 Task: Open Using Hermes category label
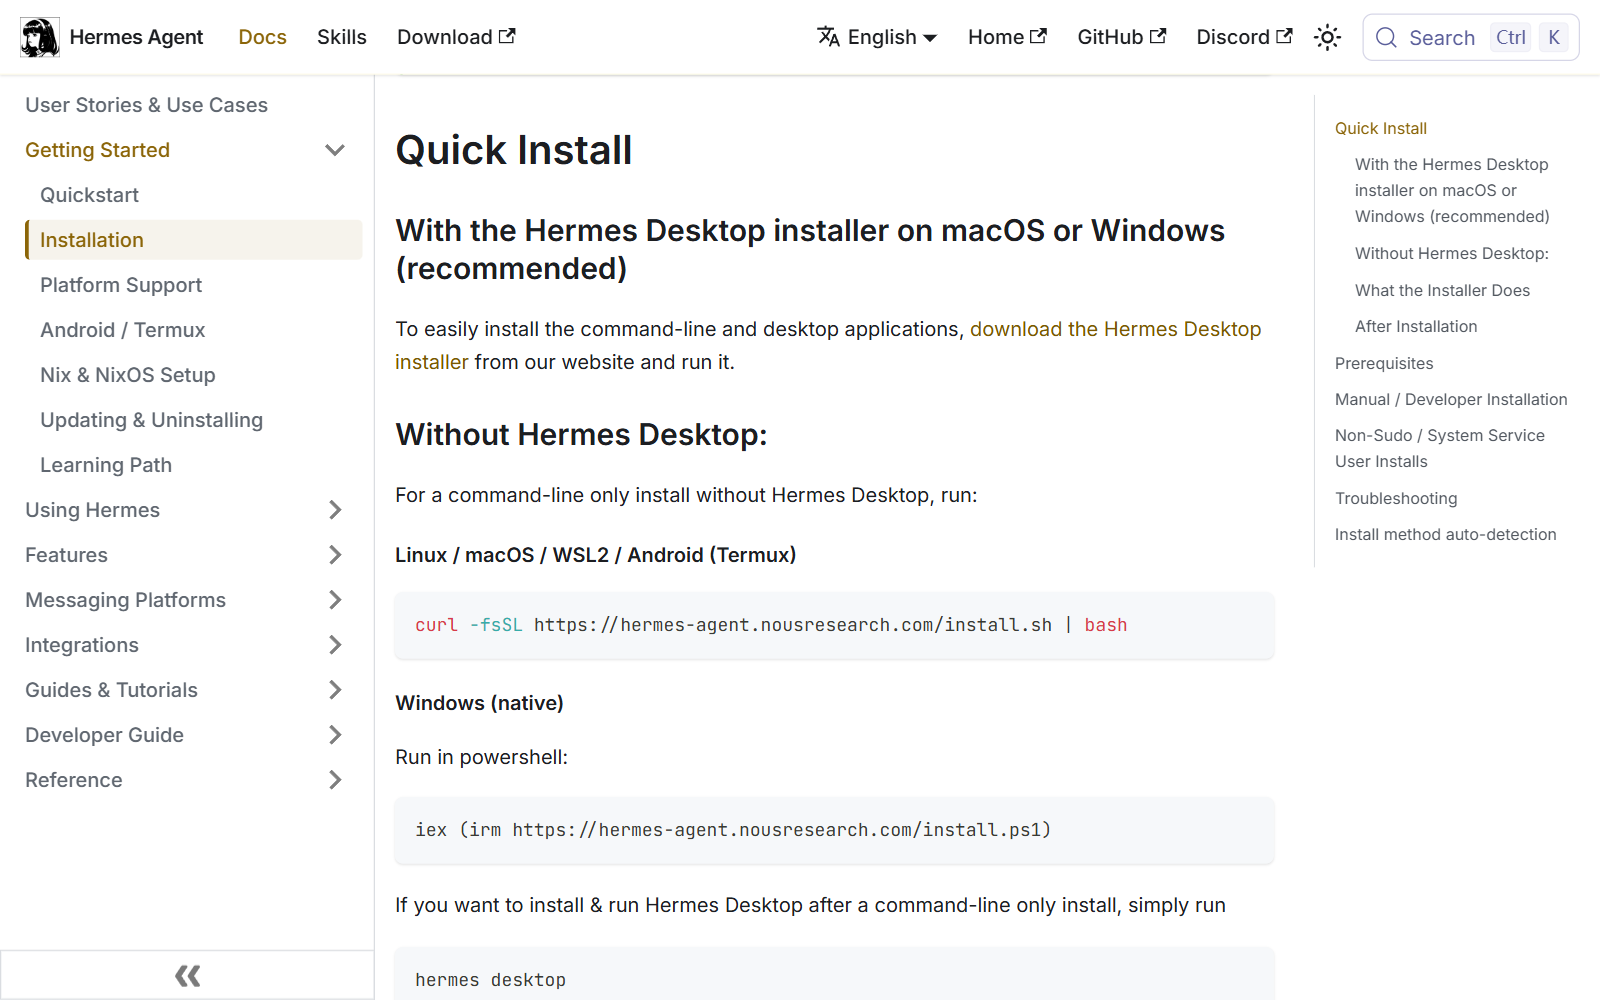coord(92,510)
